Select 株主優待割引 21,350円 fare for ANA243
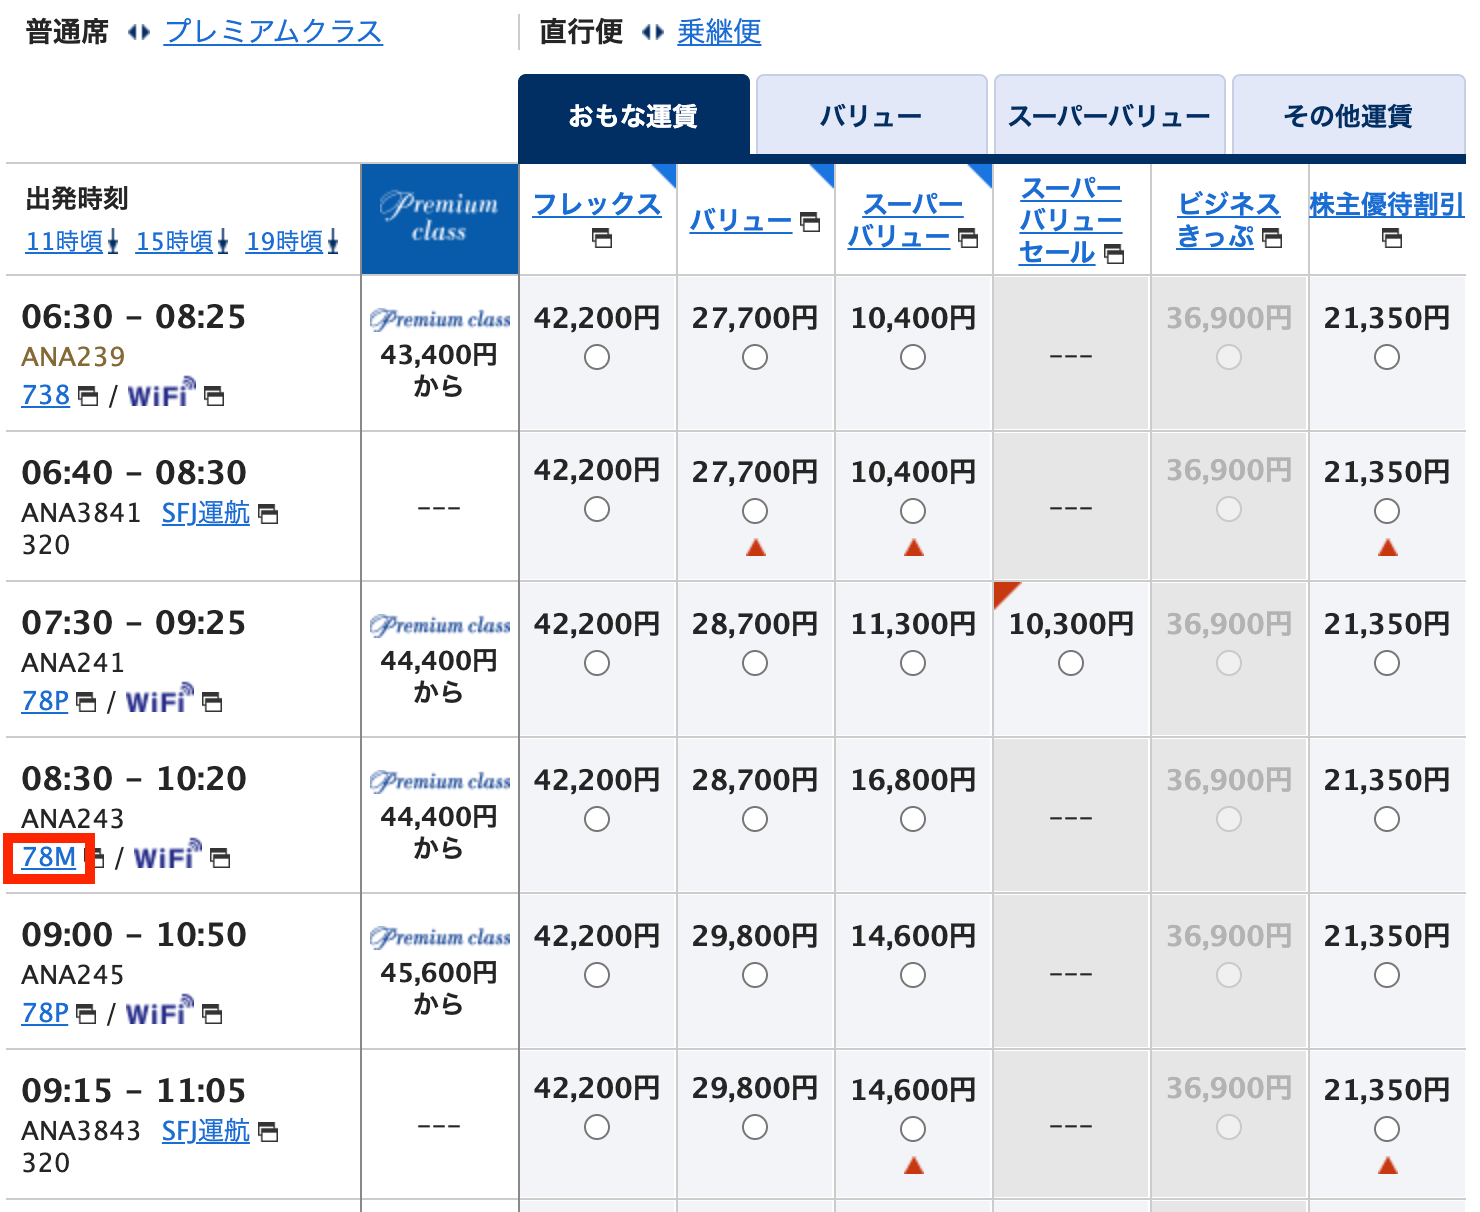Viewport: 1480px width, 1212px height. click(1387, 819)
